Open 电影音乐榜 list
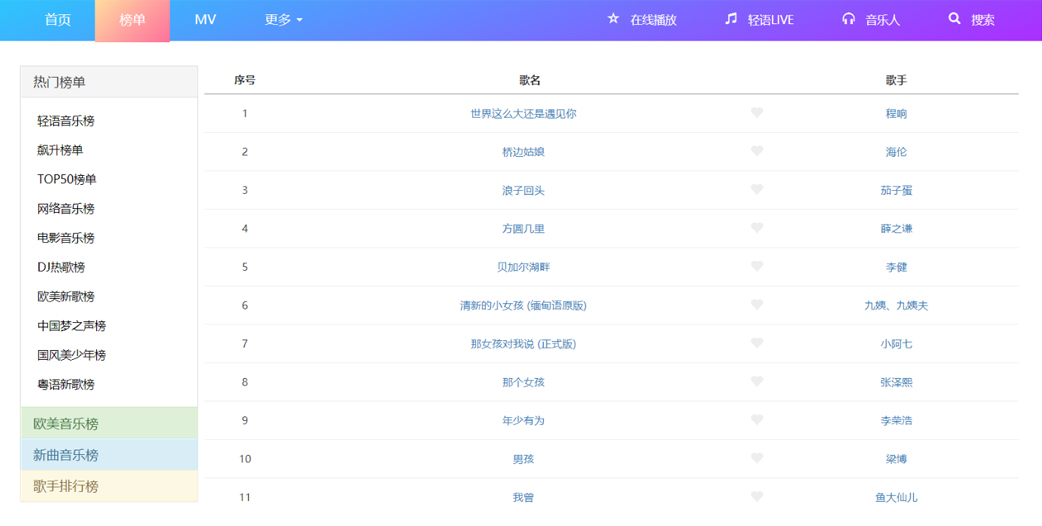The image size is (1042, 526). (x=66, y=238)
